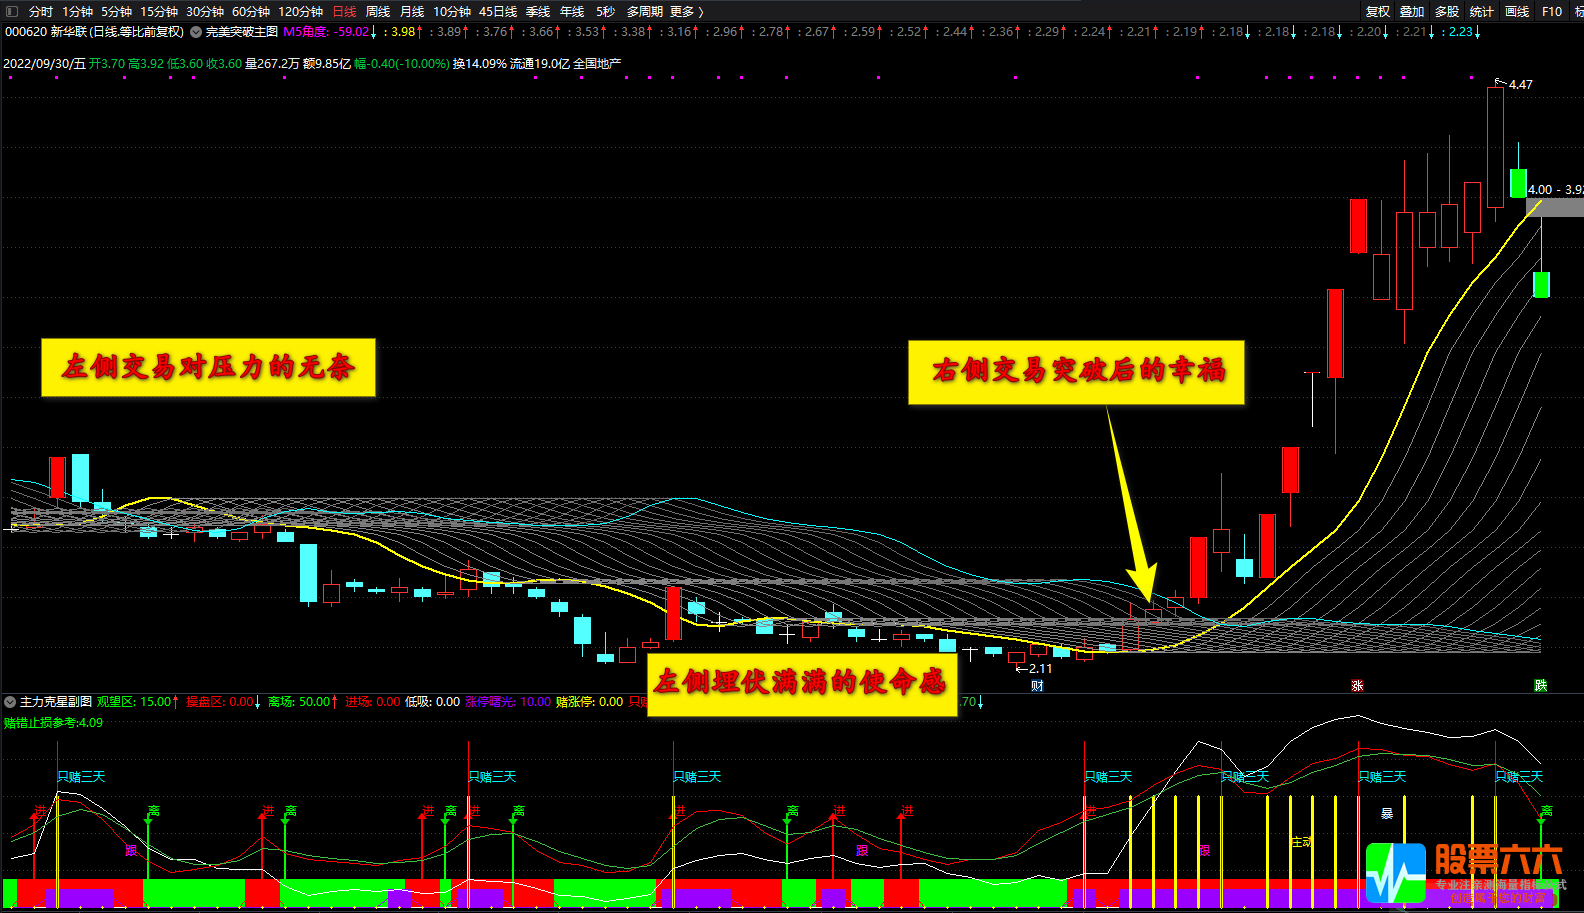Click the red 涨 event marker

[1357, 686]
